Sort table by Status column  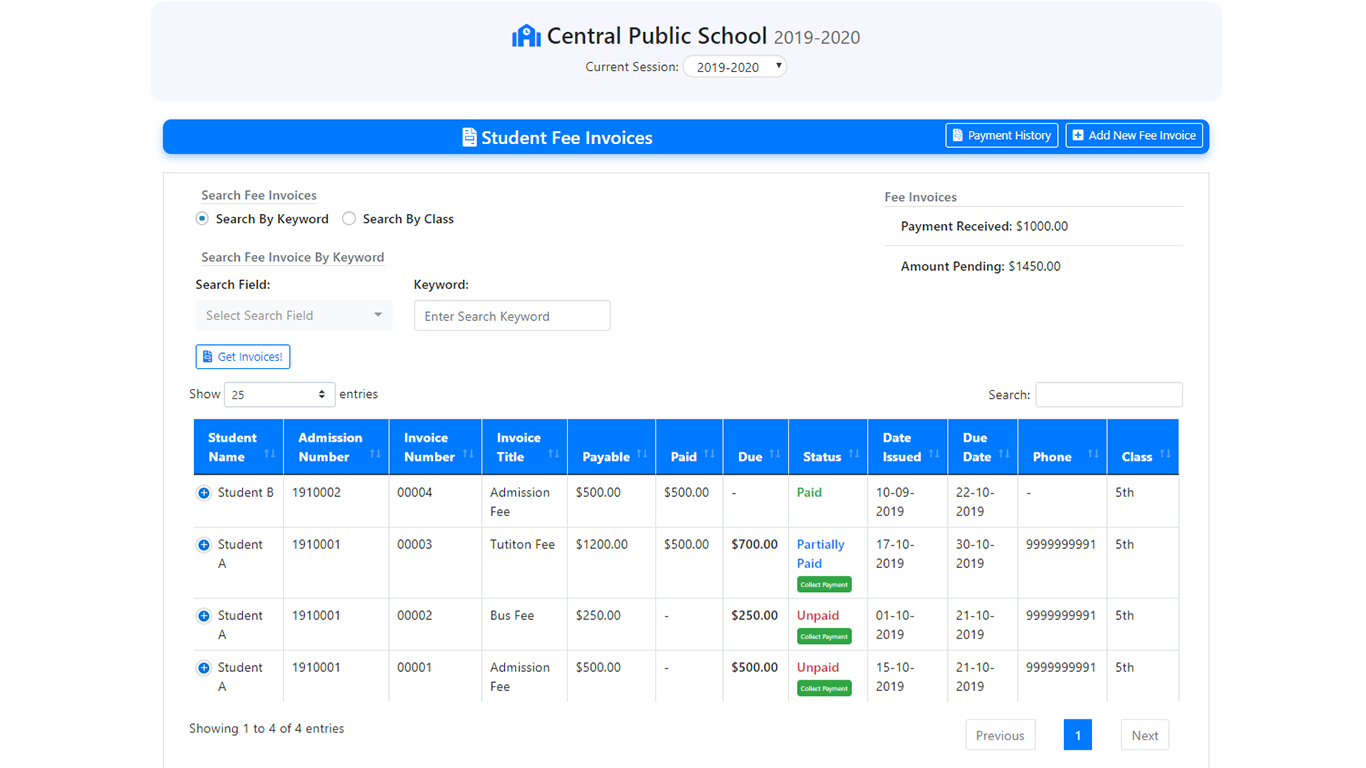point(827,447)
